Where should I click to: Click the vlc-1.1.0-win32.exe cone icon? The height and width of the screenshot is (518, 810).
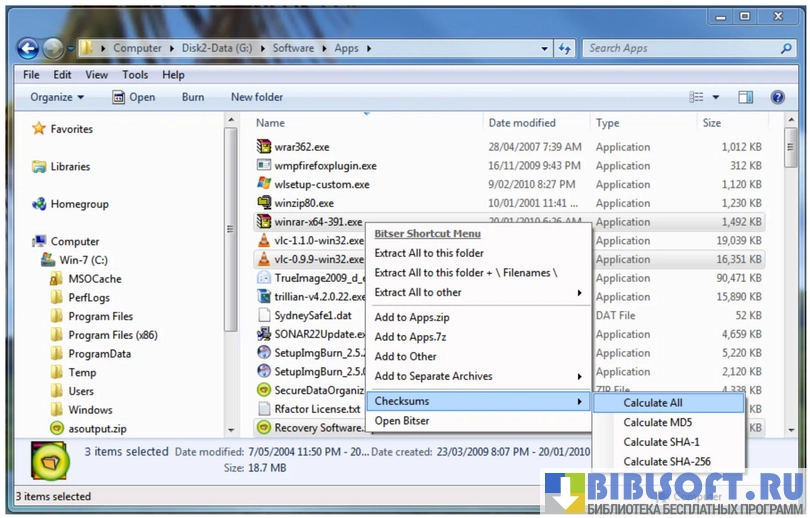pyautogui.click(x=264, y=240)
